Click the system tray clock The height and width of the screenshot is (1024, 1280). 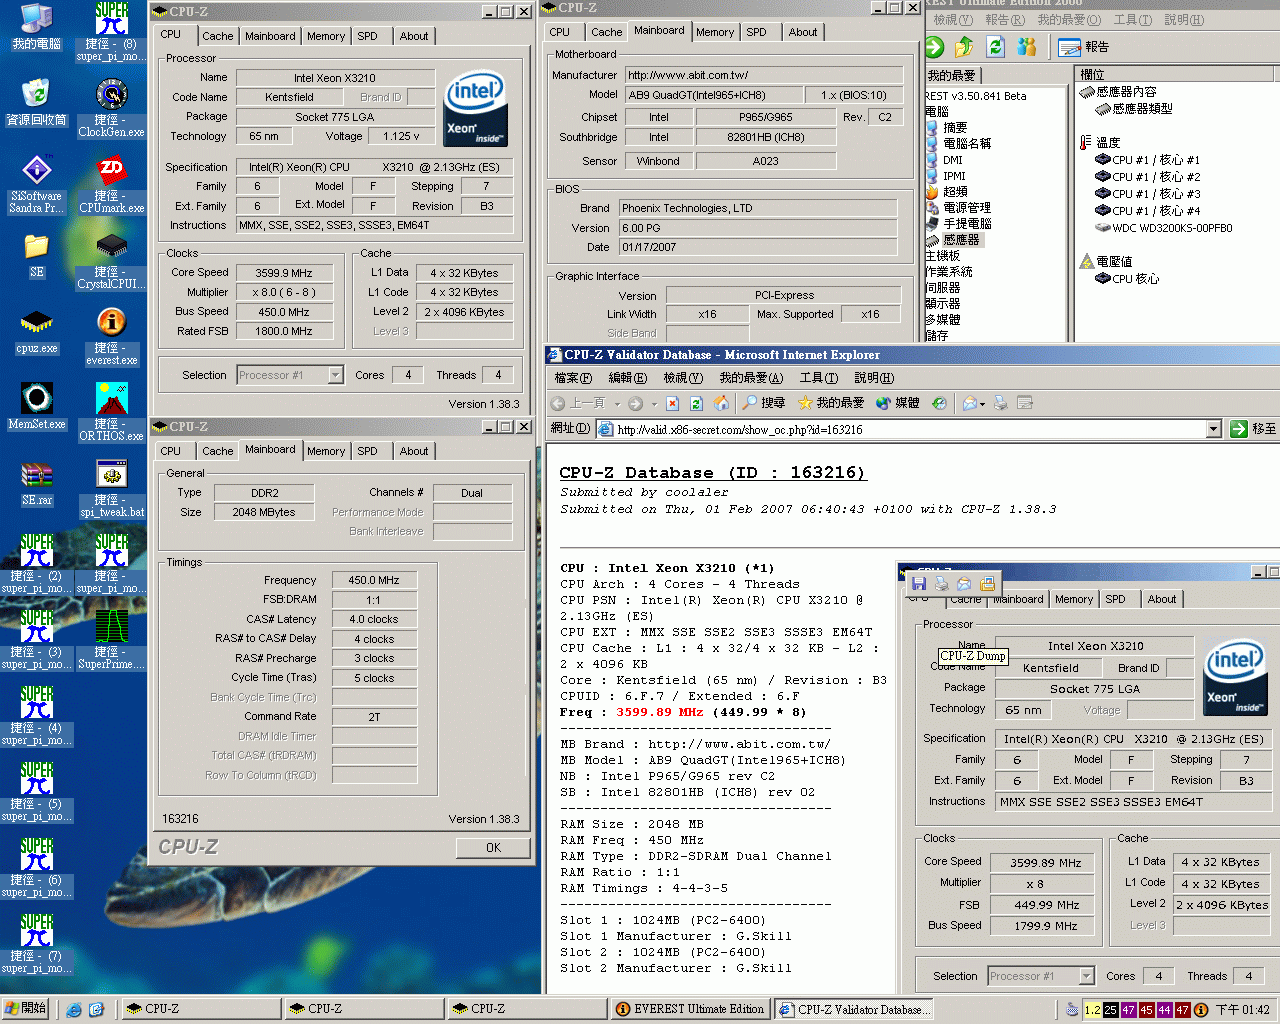pos(1243,1010)
